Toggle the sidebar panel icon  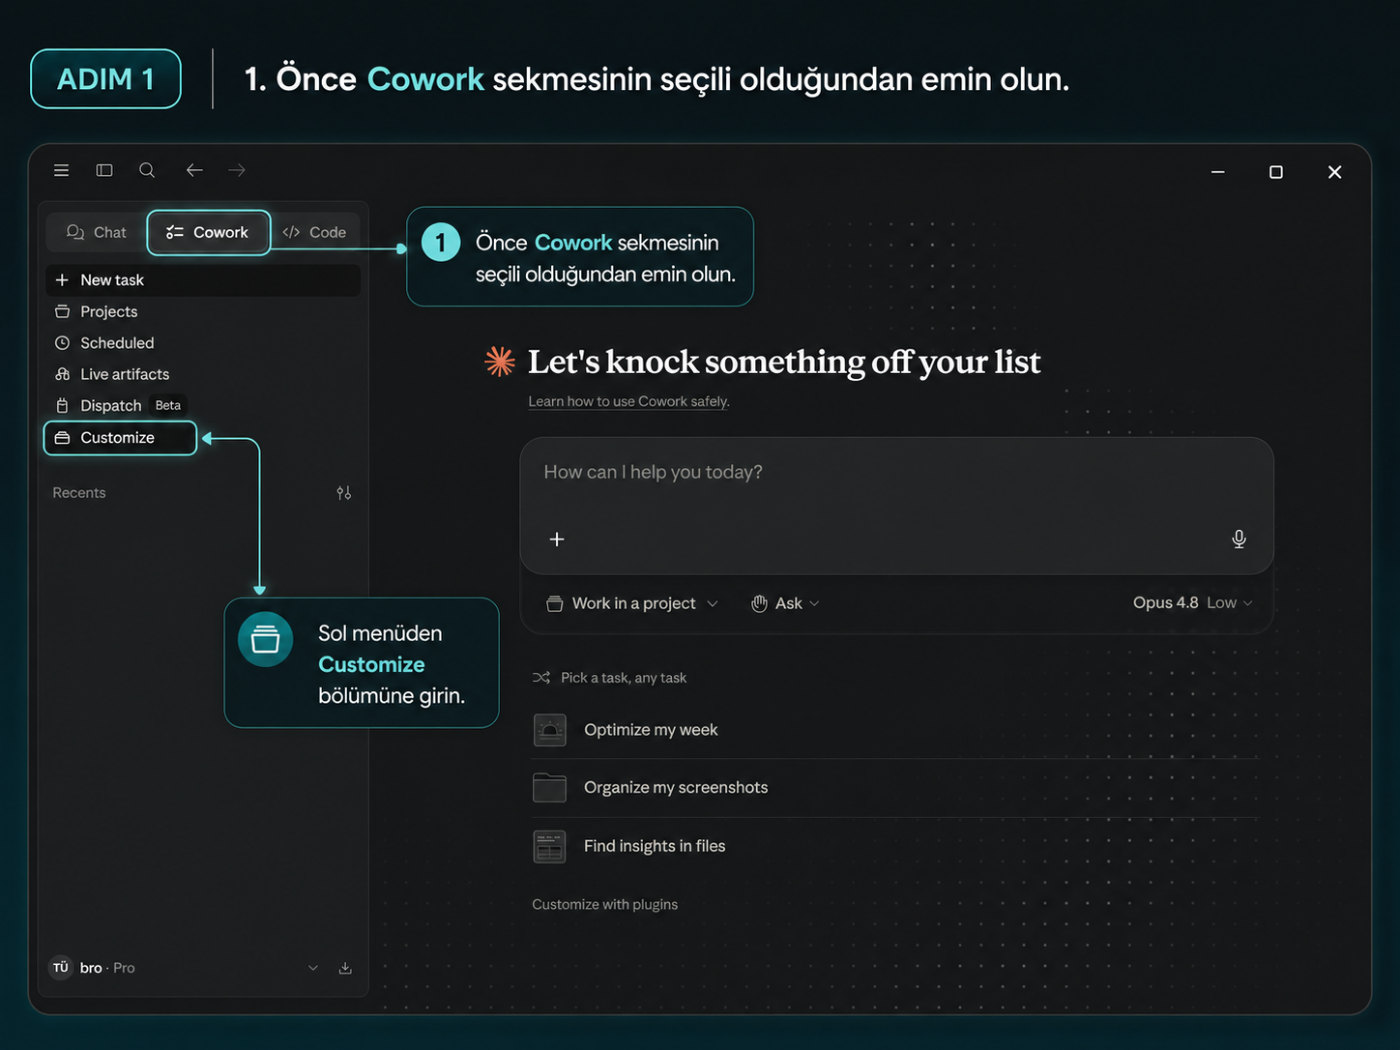tap(104, 170)
